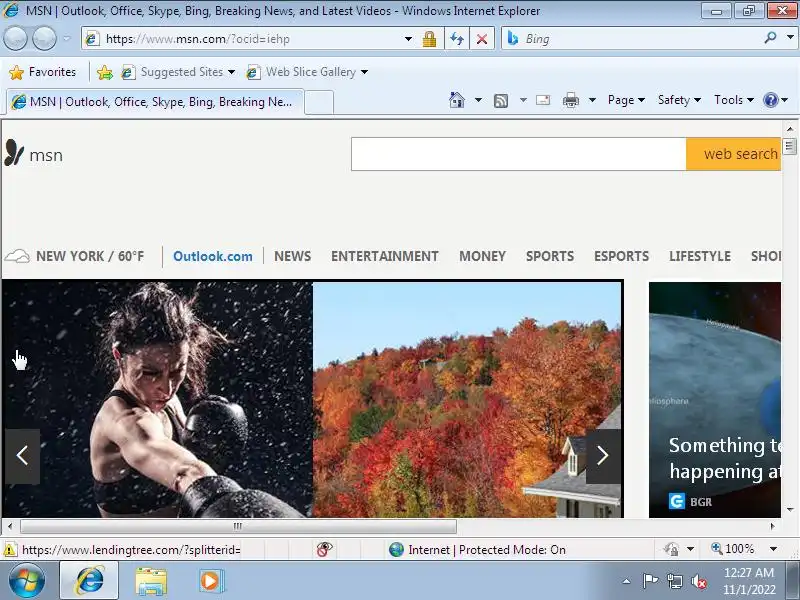Open the LIFESTYLE navigation item
The width and height of the screenshot is (800, 600).
(x=700, y=256)
